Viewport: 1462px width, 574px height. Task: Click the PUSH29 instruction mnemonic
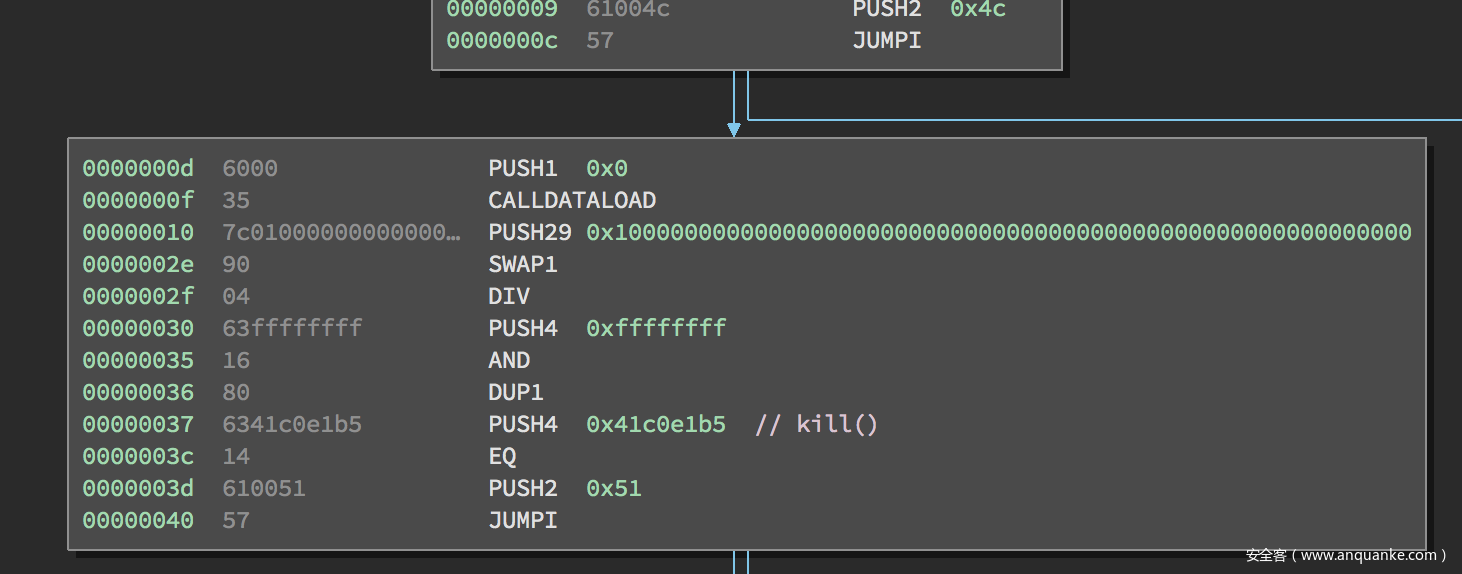[x=529, y=232]
